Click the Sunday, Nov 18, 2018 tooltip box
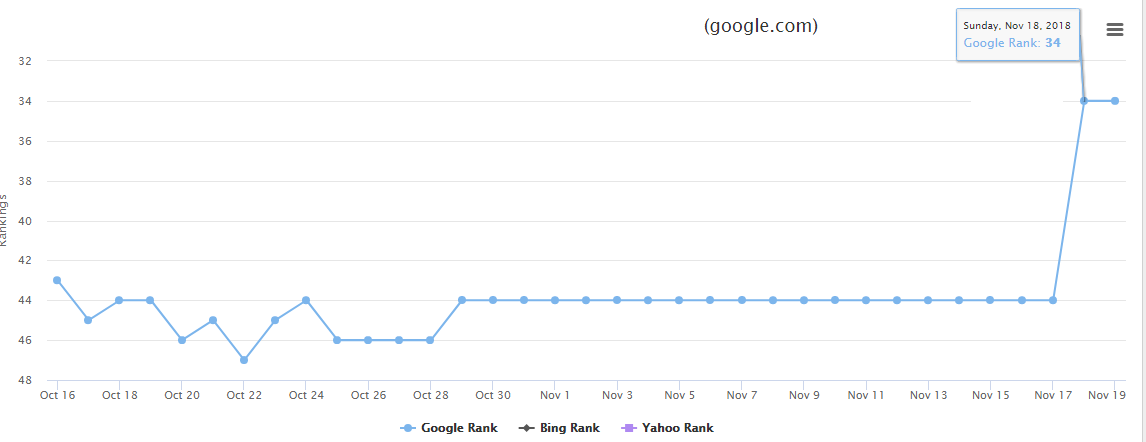This screenshot has height=442, width=1146. [x=1018, y=35]
